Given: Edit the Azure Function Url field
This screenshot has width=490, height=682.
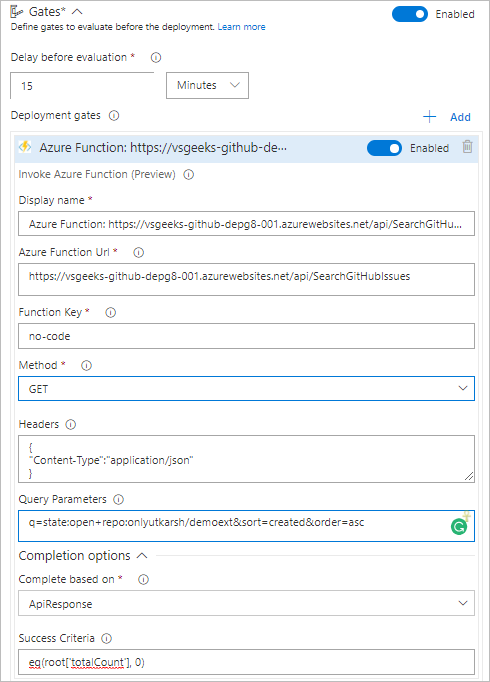Looking at the screenshot, I should pos(247,279).
